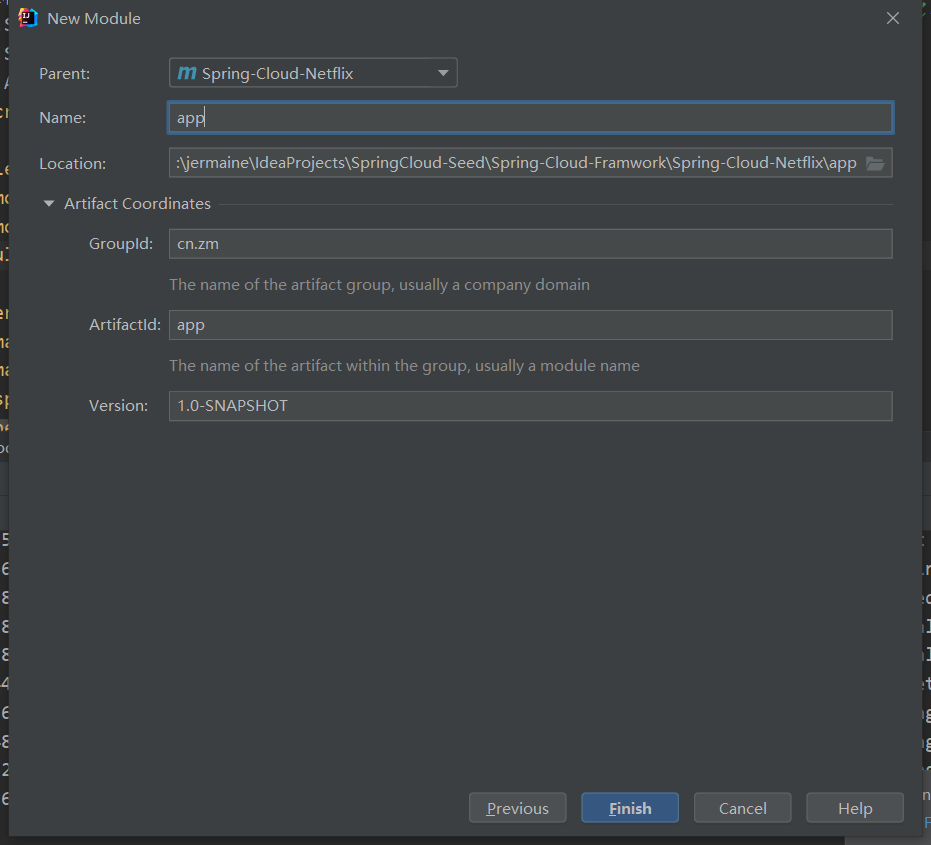
Task: Close the New Module dialog window
Action: [x=892, y=18]
